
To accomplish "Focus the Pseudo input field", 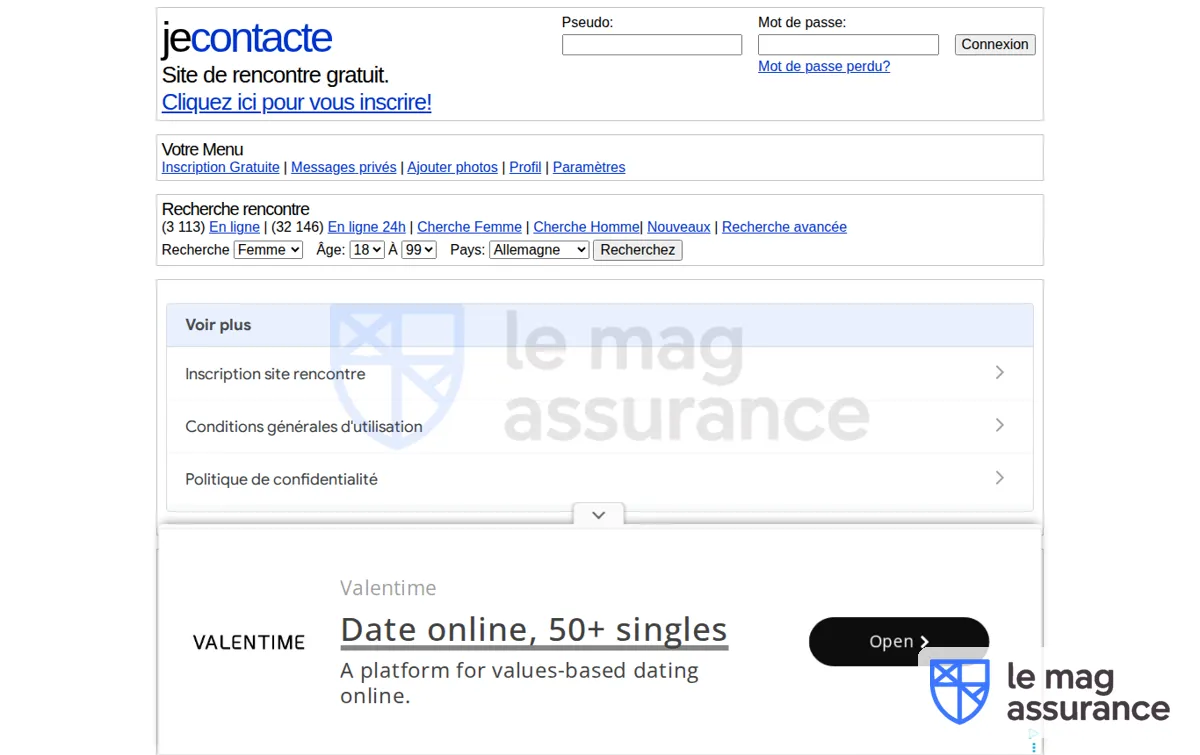I will (x=652, y=45).
